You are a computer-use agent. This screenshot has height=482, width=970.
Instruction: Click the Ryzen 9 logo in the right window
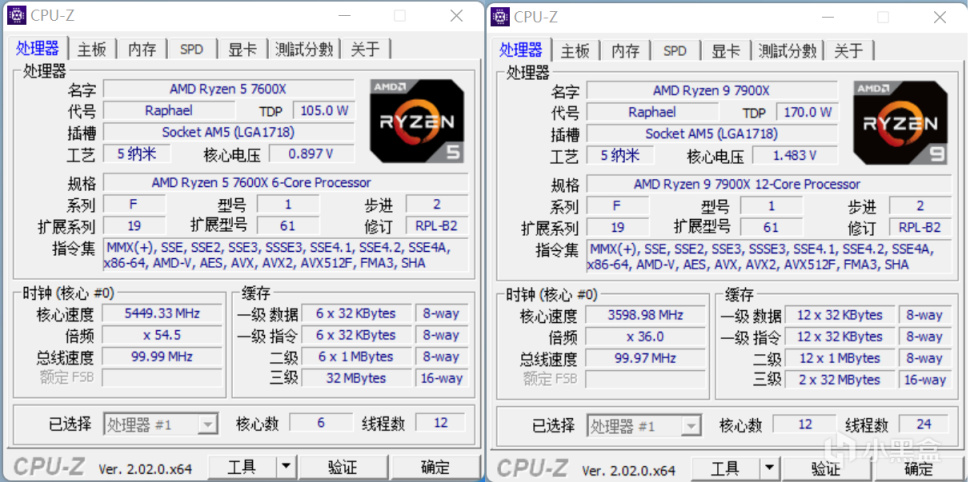click(900, 123)
